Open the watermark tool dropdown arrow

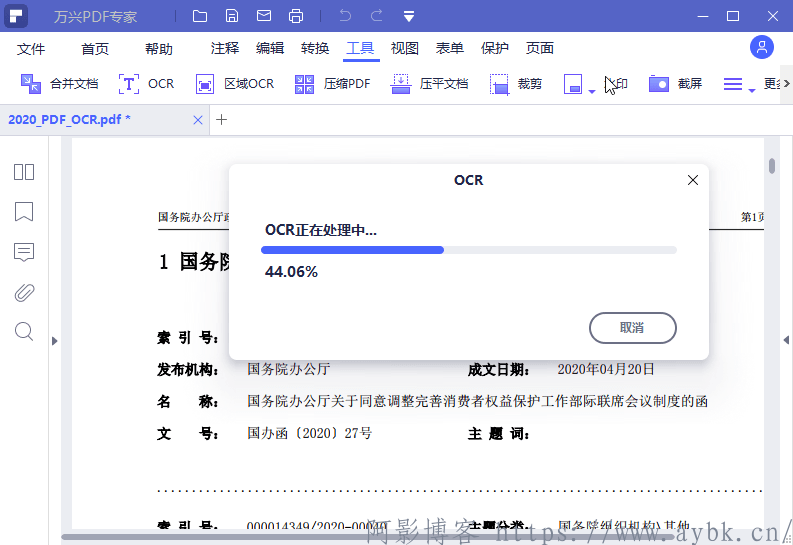[592, 92]
